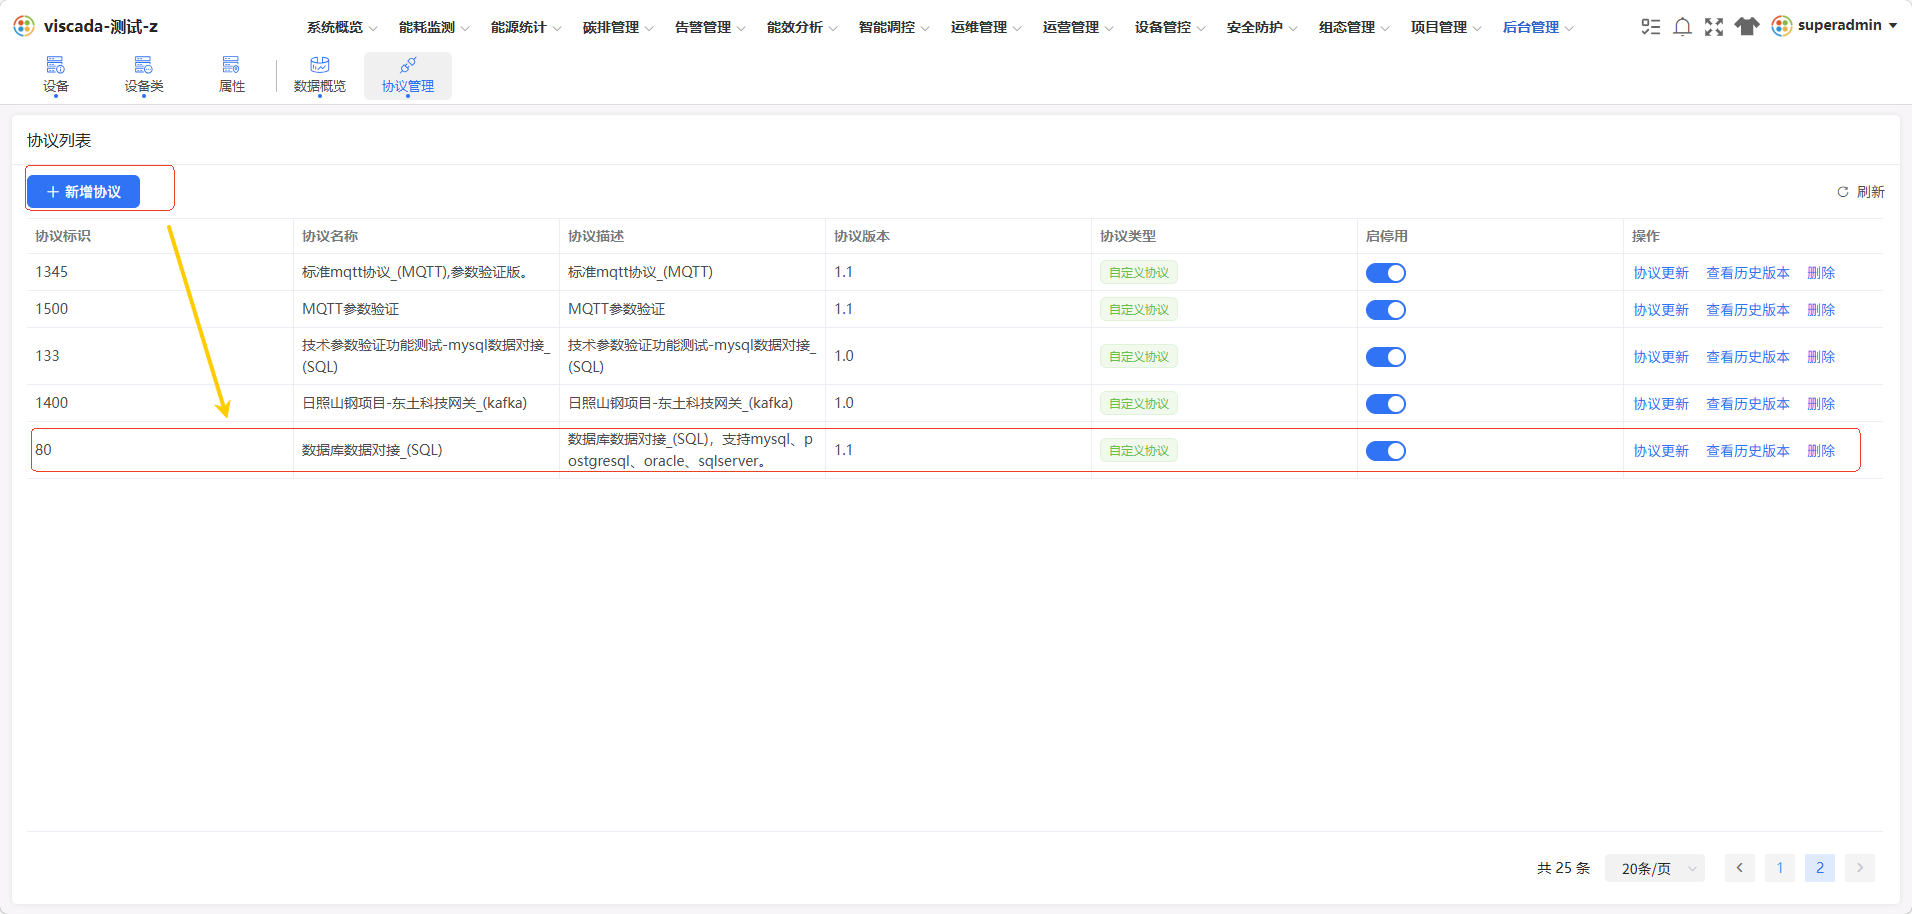The height and width of the screenshot is (914, 1912).
Task: Expand the superadmin user dropdown
Action: coord(1893,26)
